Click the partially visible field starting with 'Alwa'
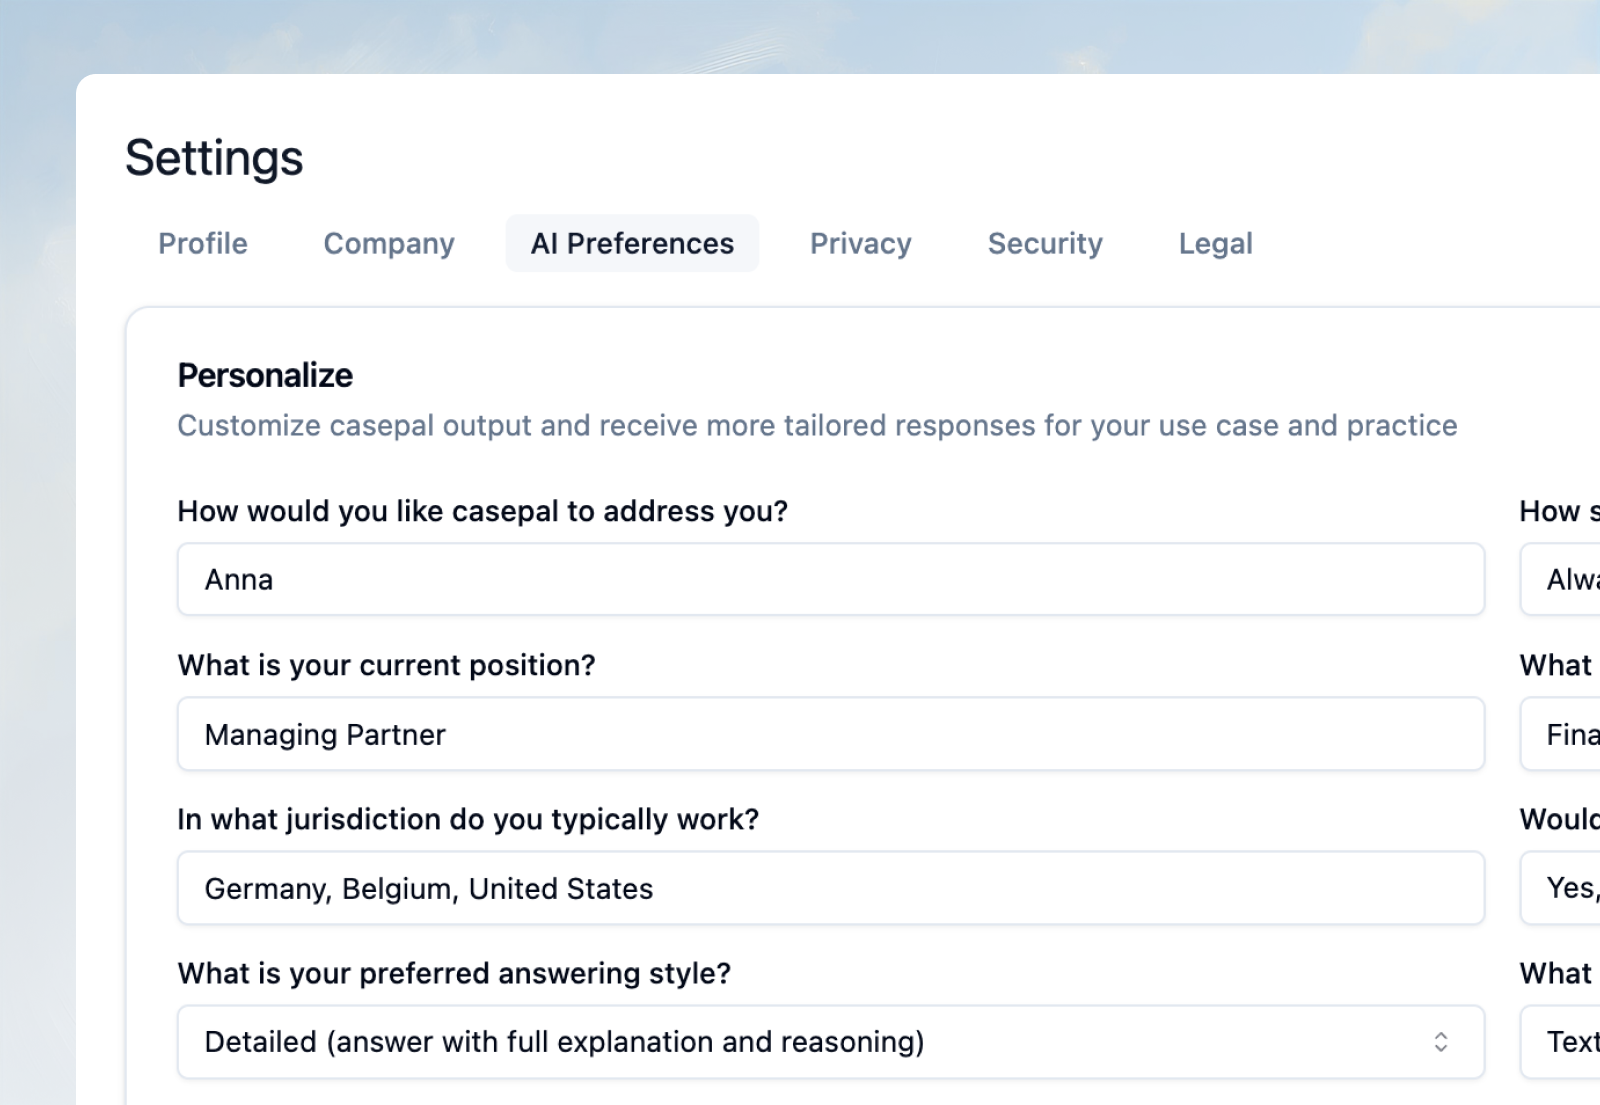 (1565, 579)
